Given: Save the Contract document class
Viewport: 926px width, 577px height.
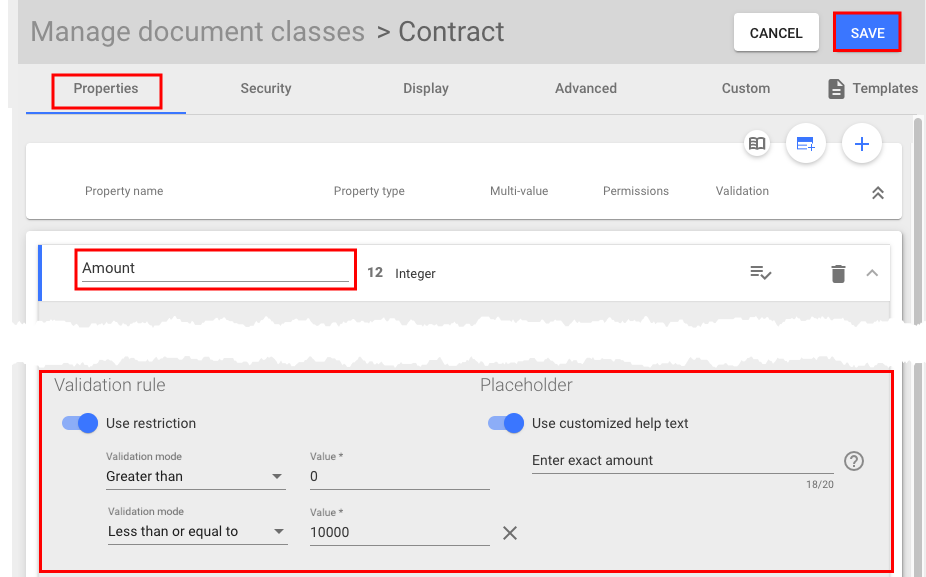Looking at the screenshot, I should pyautogui.click(x=866, y=31).
